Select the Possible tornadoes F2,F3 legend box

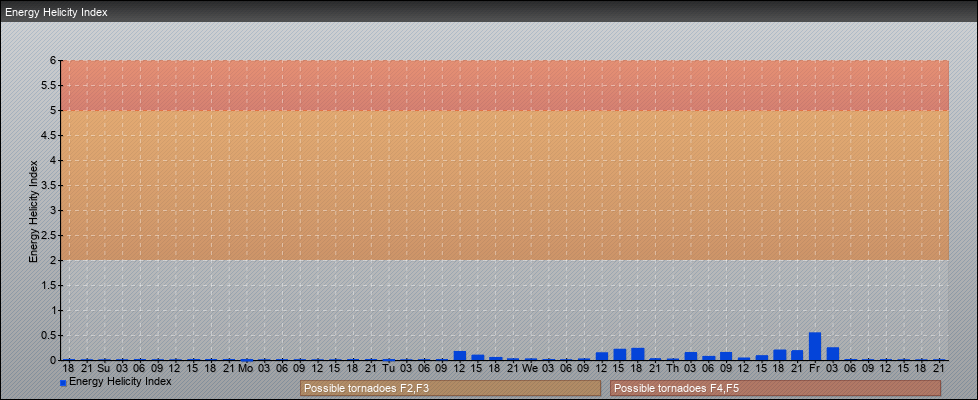pyautogui.click(x=450, y=388)
